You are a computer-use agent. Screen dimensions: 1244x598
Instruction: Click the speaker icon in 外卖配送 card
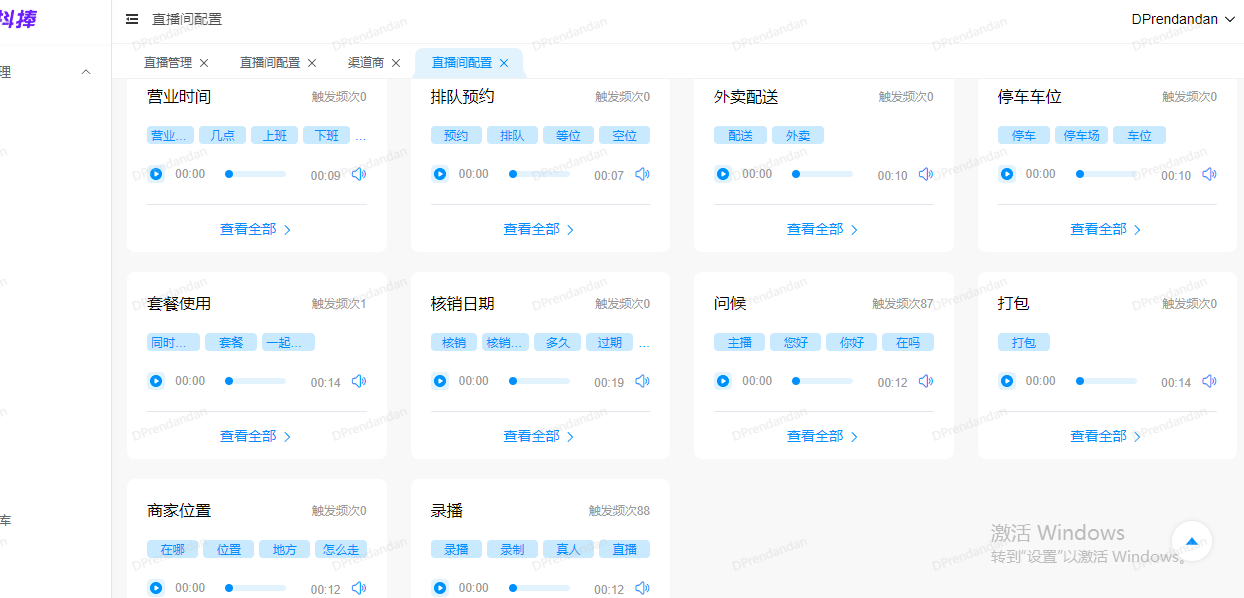coord(926,174)
